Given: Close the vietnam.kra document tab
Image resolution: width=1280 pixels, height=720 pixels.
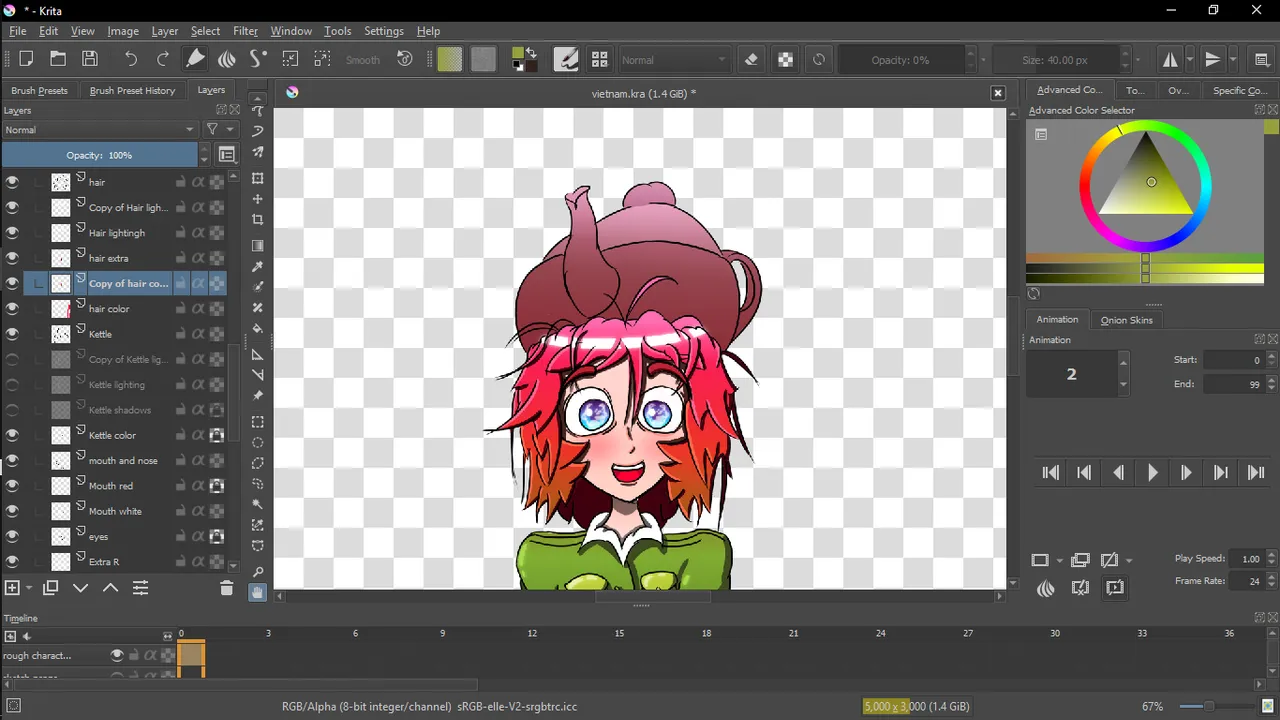Looking at the screenshot, I should coord(997,93).
